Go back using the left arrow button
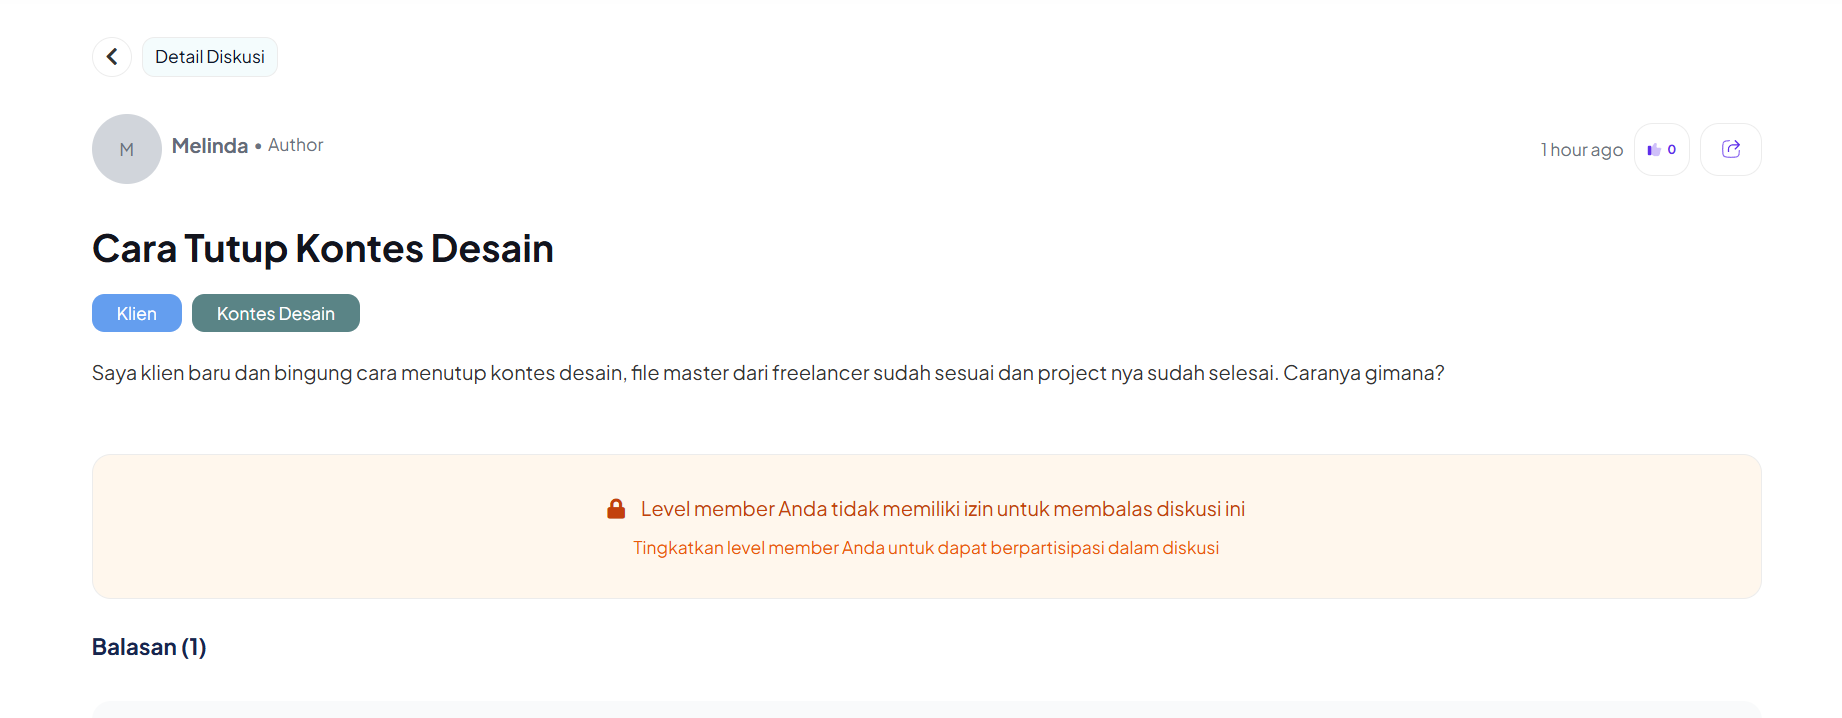 (x=112, y=57)
